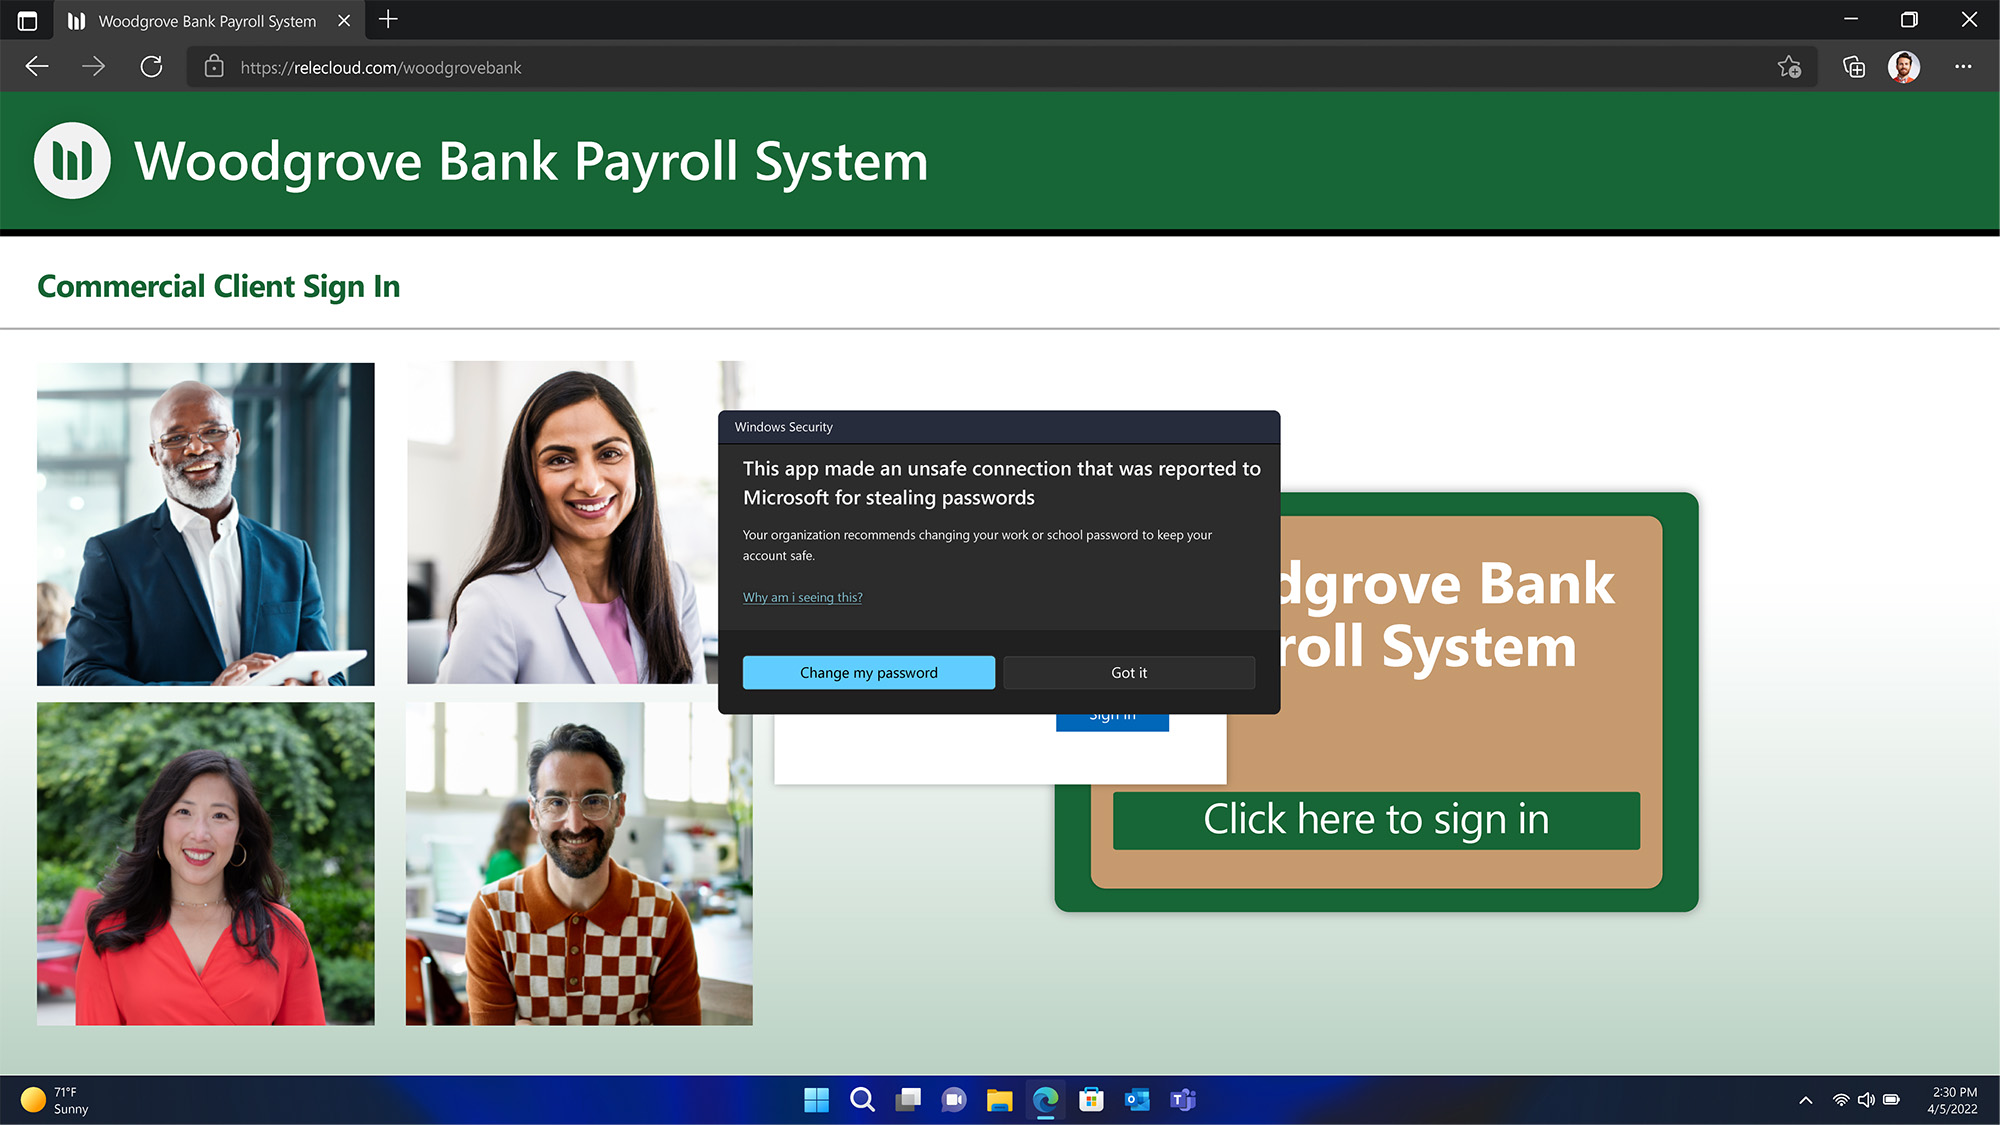Click the browser back arrow

pyautogui.click(x=37, y=67)
